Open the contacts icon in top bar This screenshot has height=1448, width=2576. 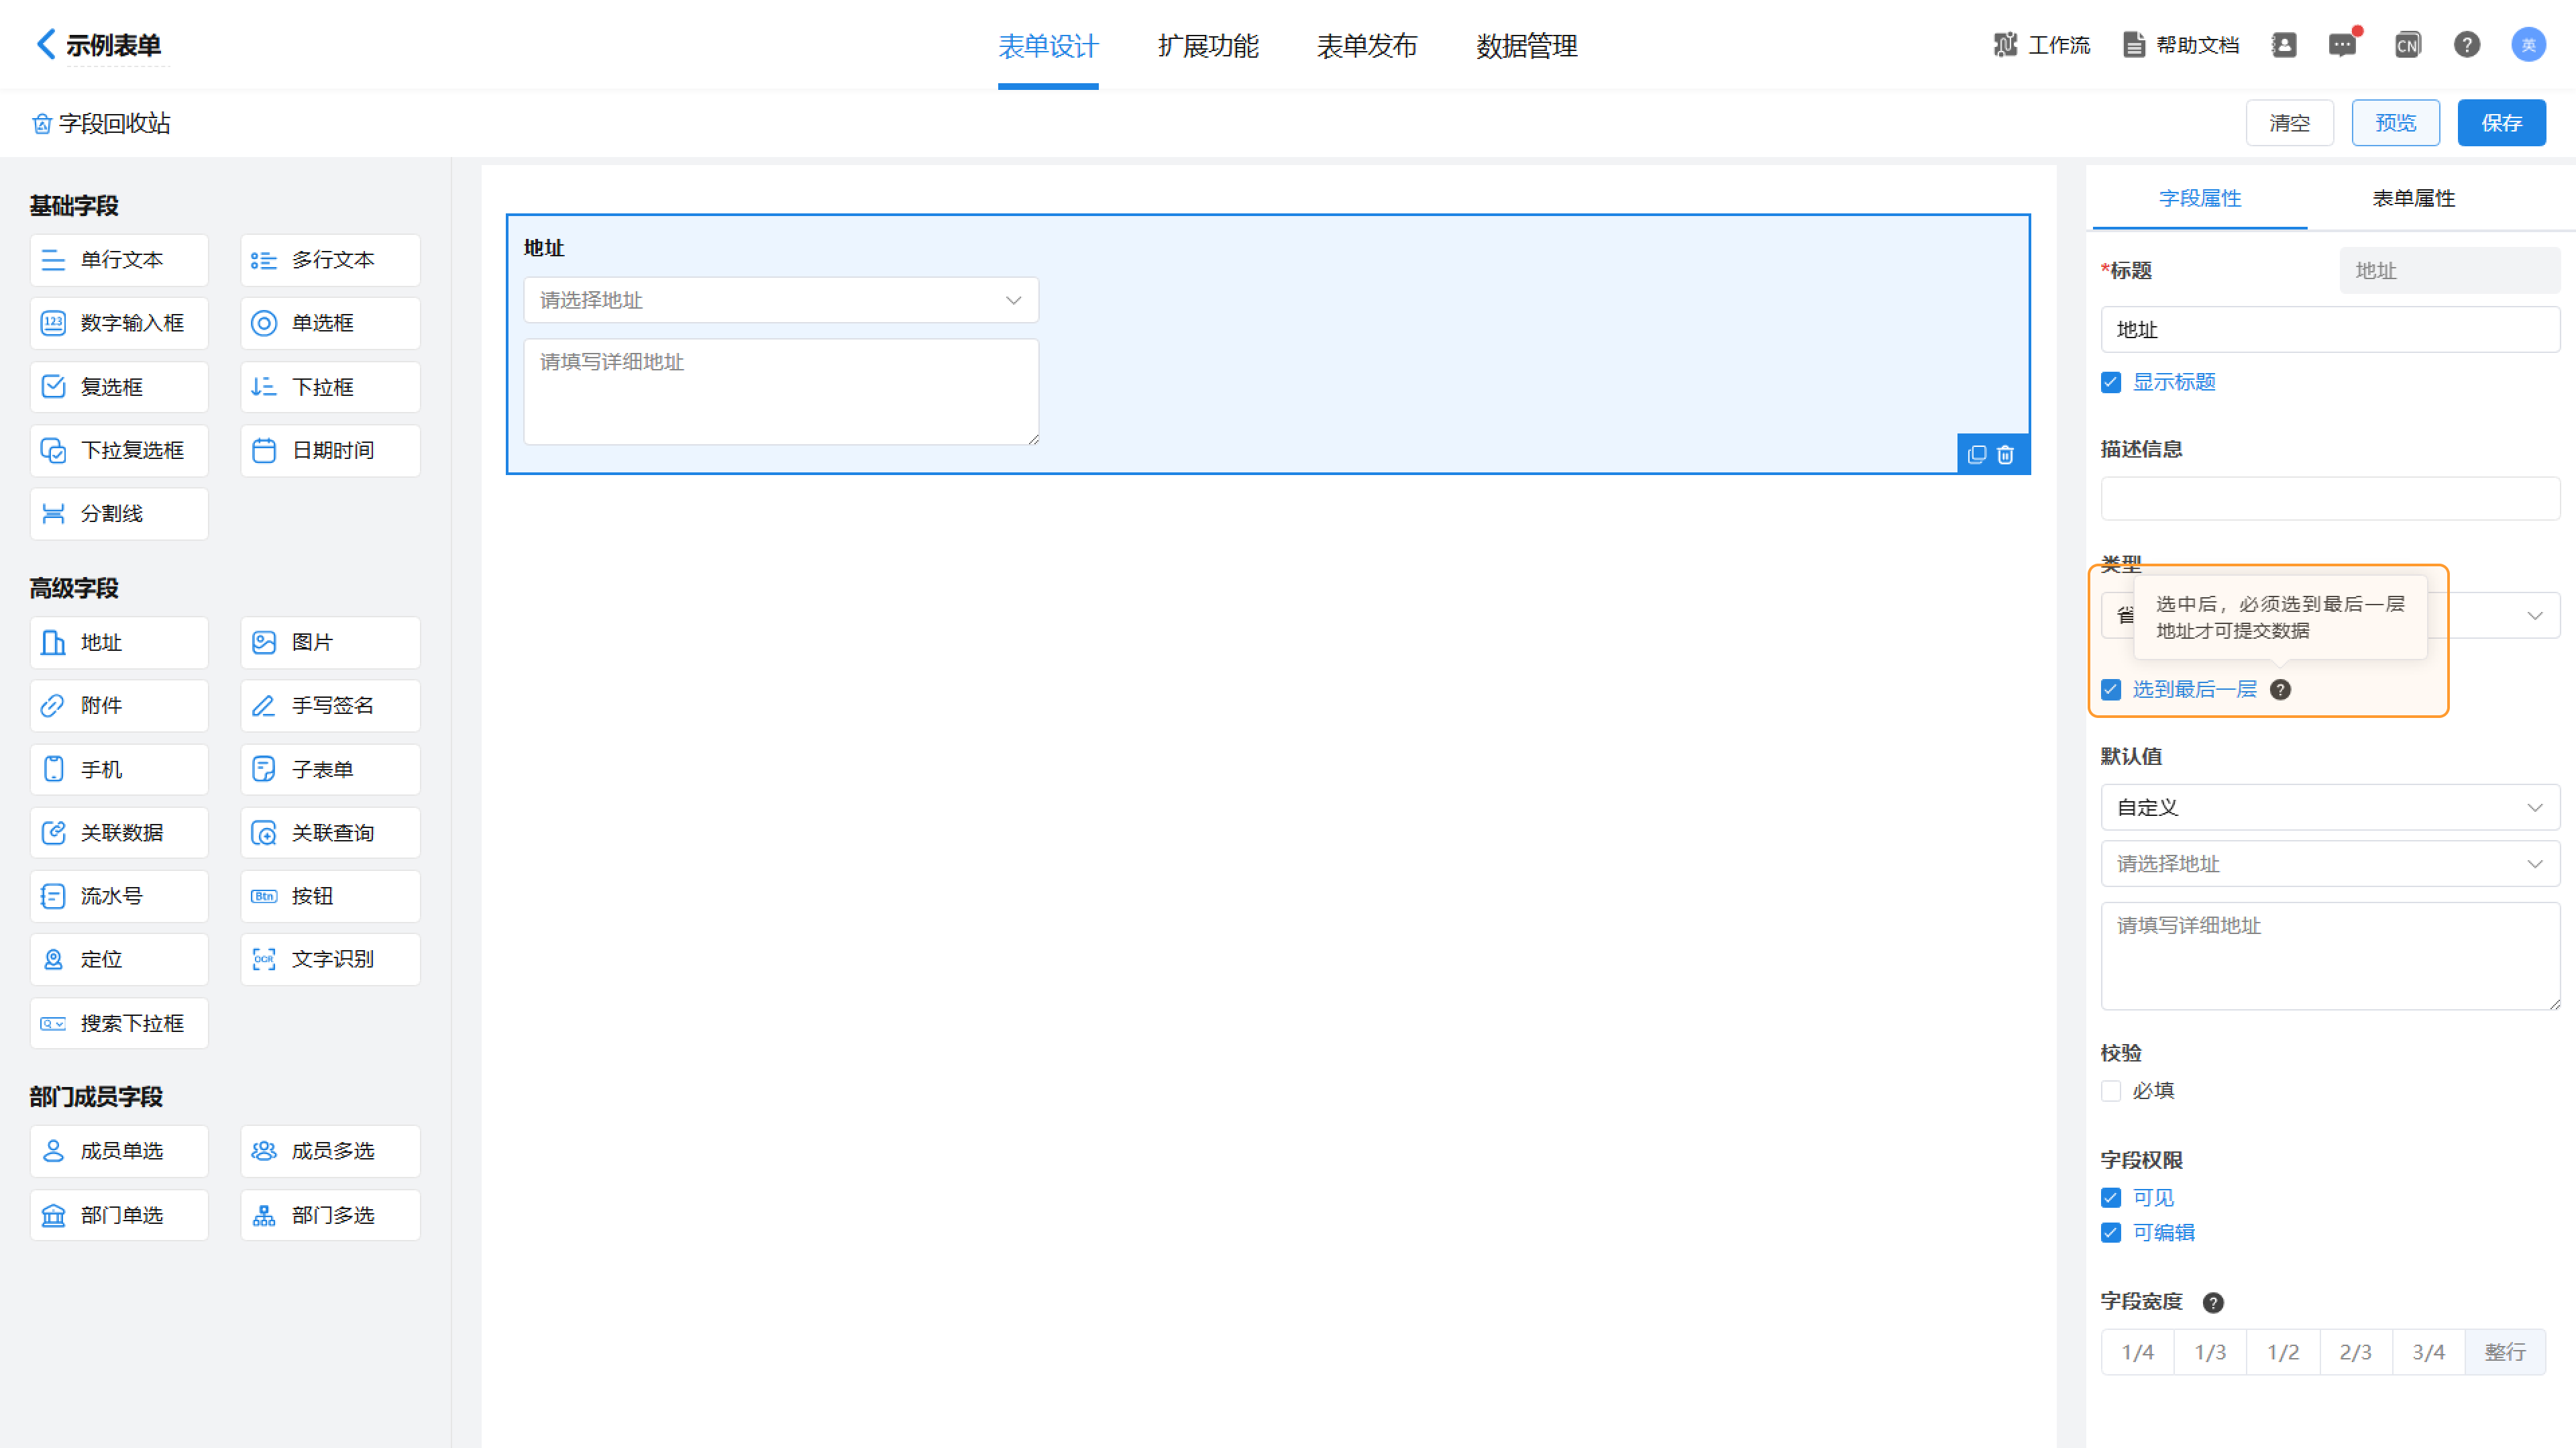[x=2284, y=45]
